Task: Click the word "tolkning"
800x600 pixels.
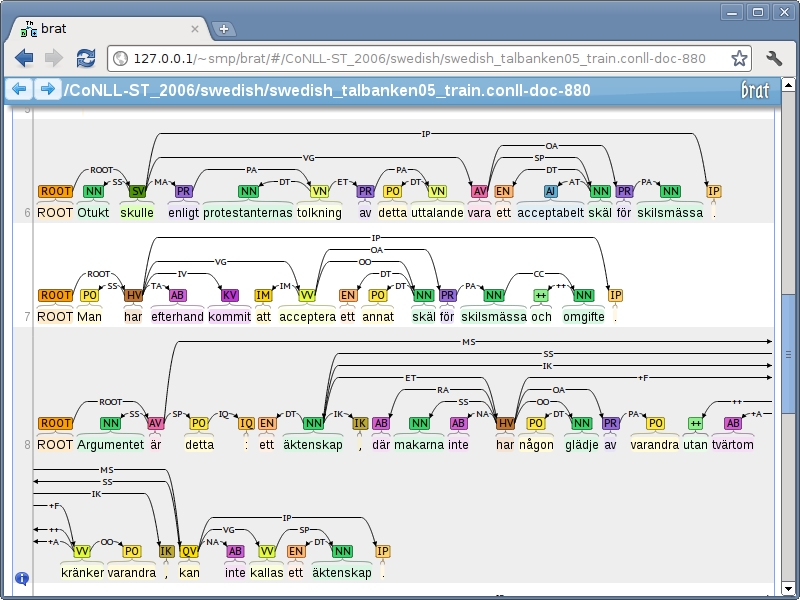Action: [x=319, y=213]
